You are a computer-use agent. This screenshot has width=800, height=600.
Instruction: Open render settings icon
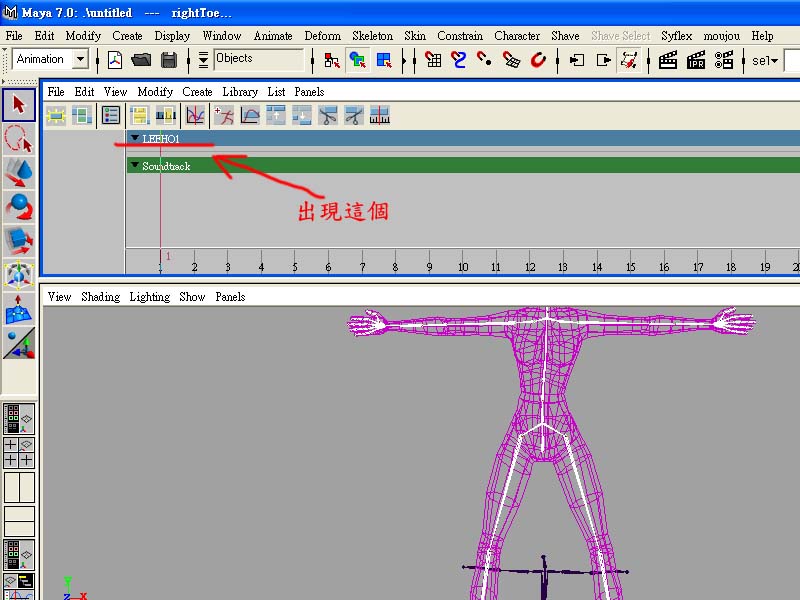pos(723,60)
